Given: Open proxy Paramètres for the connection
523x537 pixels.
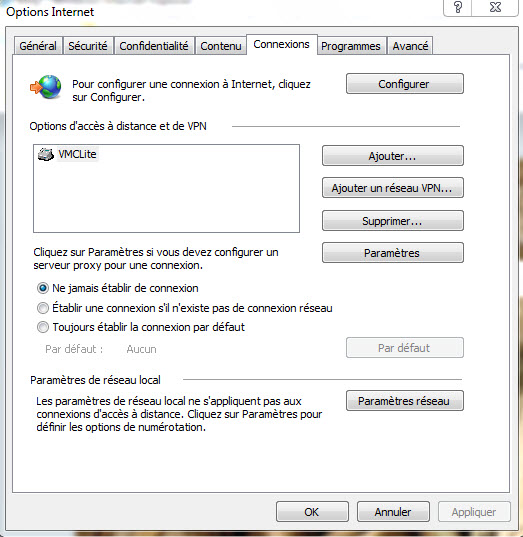Looking at the screenshot, I should pos(393,253).
